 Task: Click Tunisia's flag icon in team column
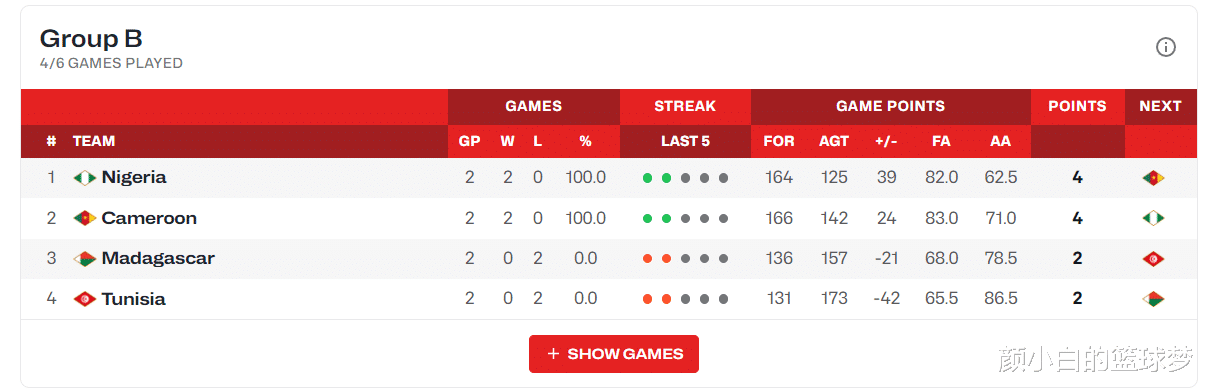pos(85,299)
